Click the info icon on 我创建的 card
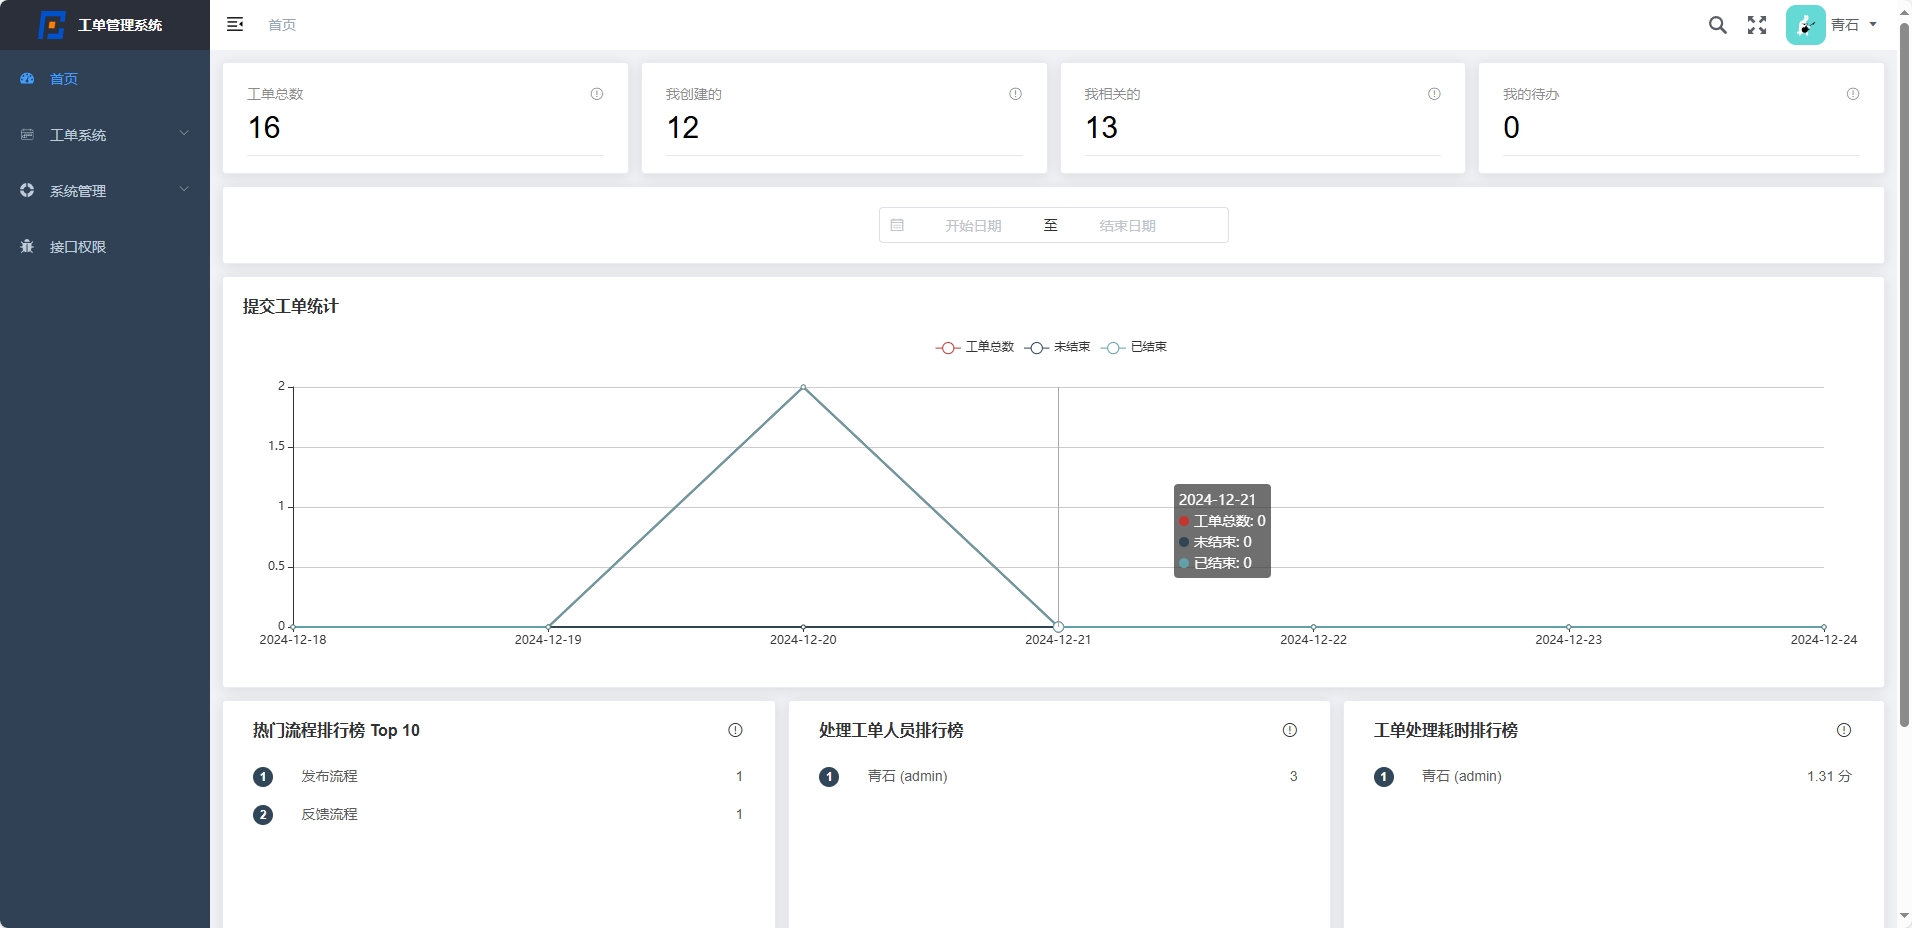The width and height of the screenshot is (1912, 928). (x=1016, y=94)
